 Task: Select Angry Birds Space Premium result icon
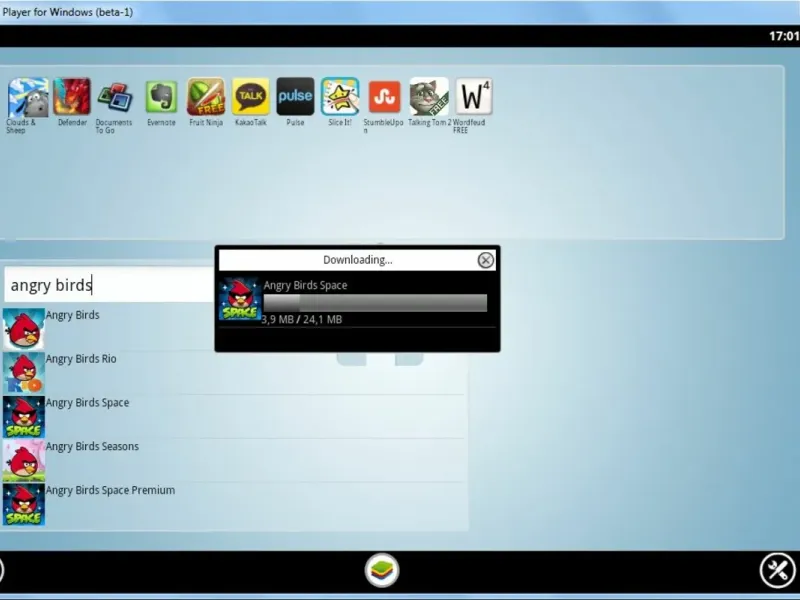coord(23,505)
